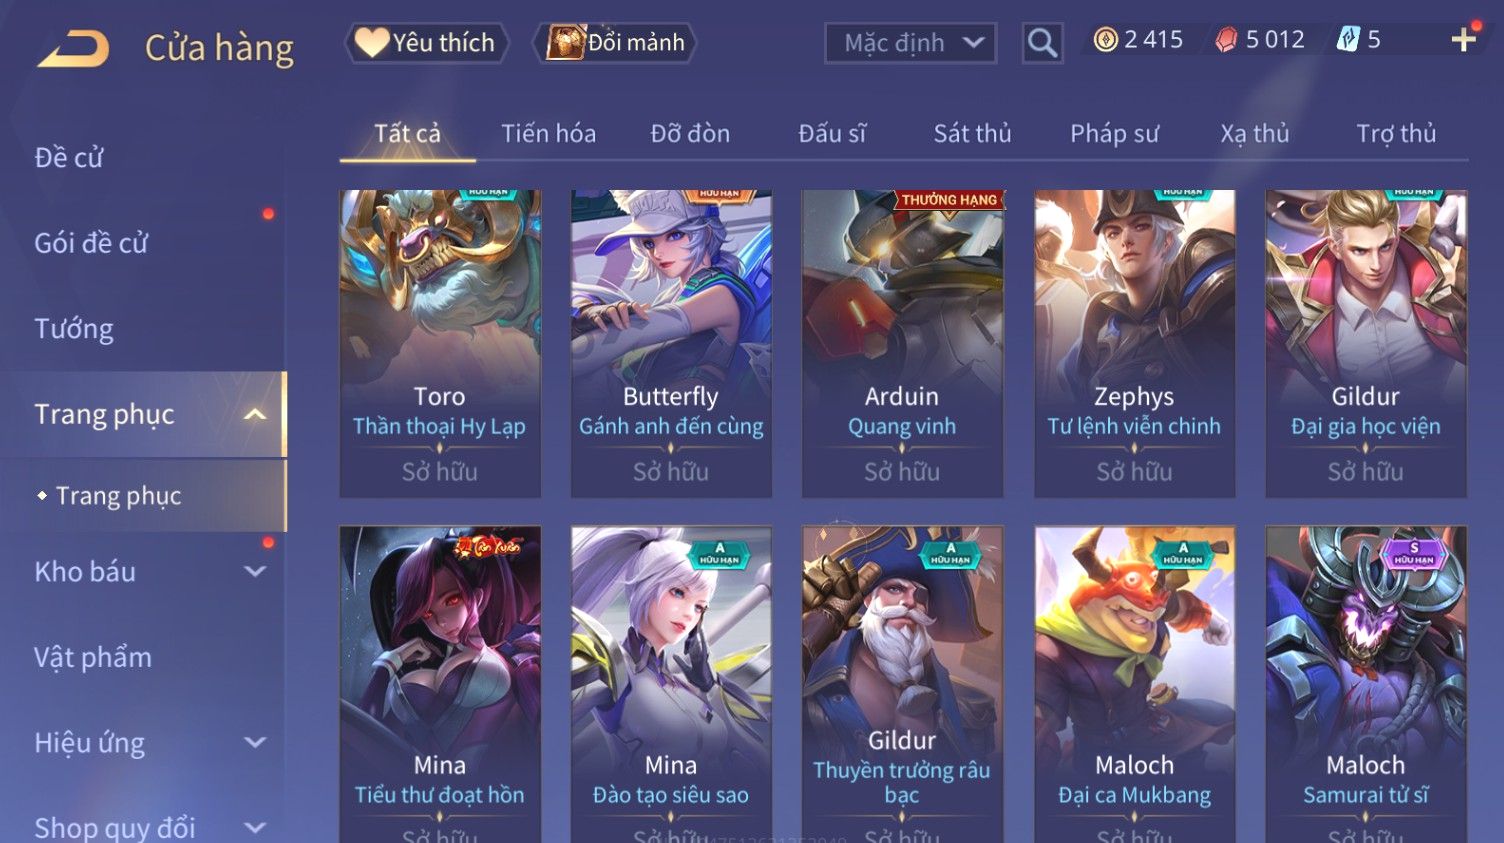Select Maloch Samurai tử sĩ skin card
Image resolution: width=1504 pixels, height=843 pixels.
pos(1366,684)
